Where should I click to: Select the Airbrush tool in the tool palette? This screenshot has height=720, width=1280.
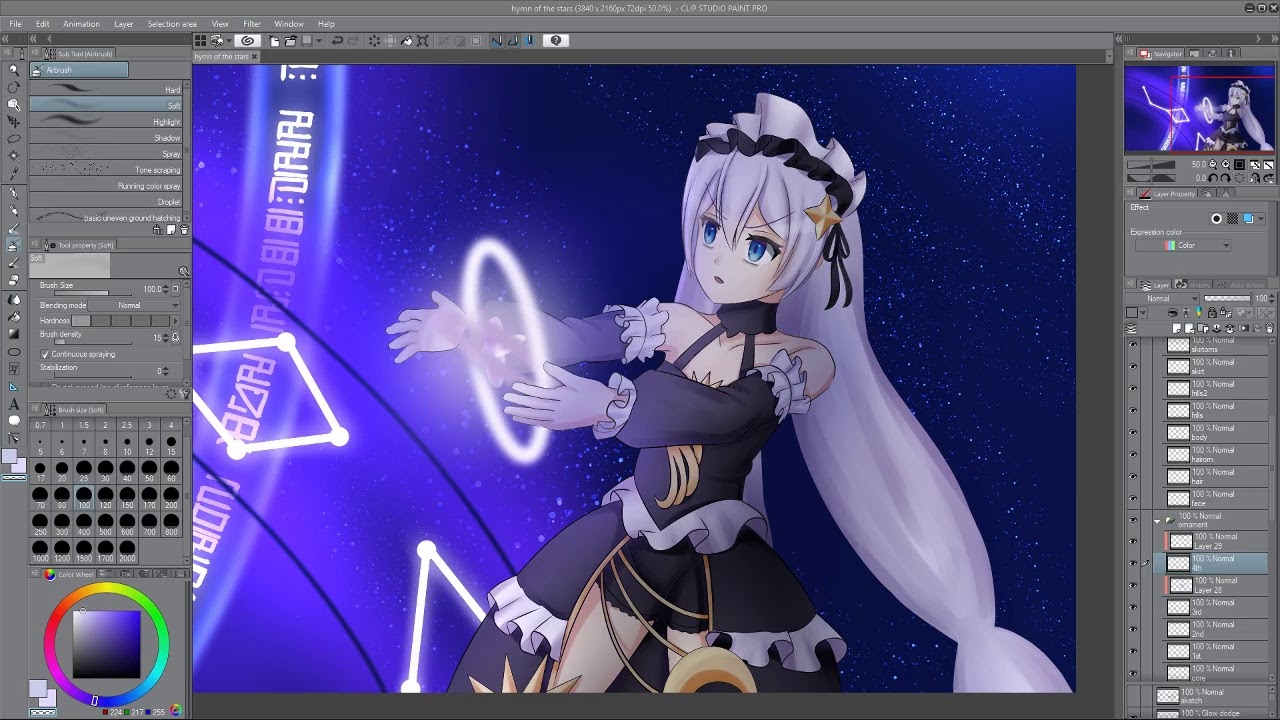point(14,245)
